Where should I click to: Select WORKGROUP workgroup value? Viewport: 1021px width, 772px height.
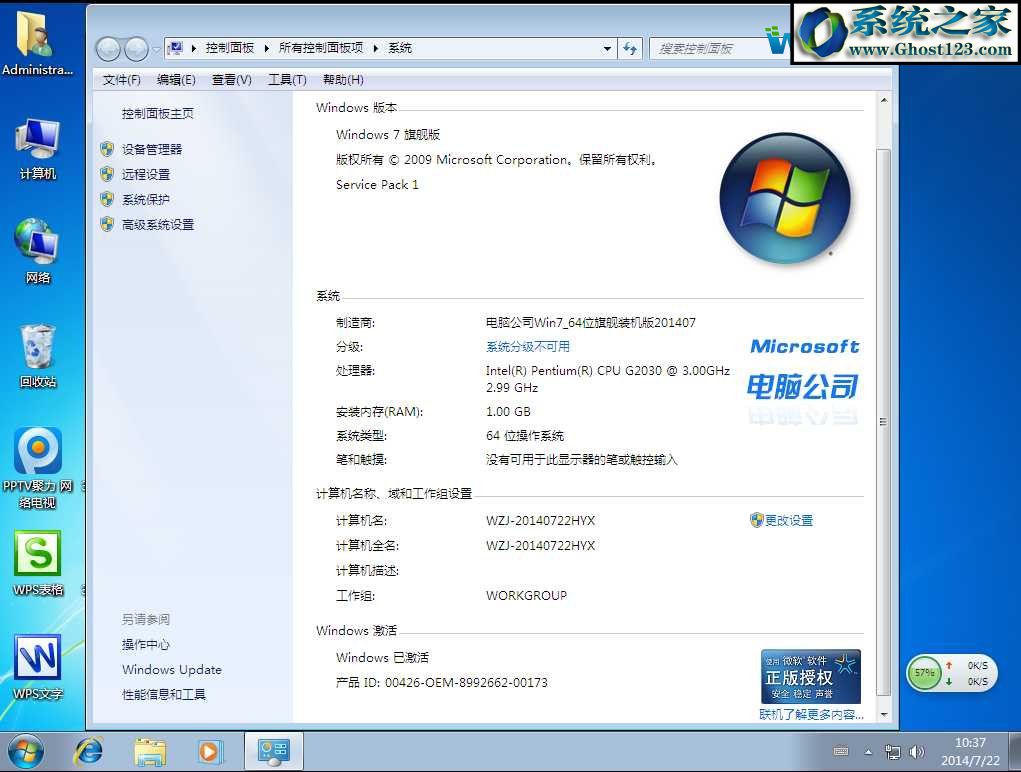click(x=526, y=596)
